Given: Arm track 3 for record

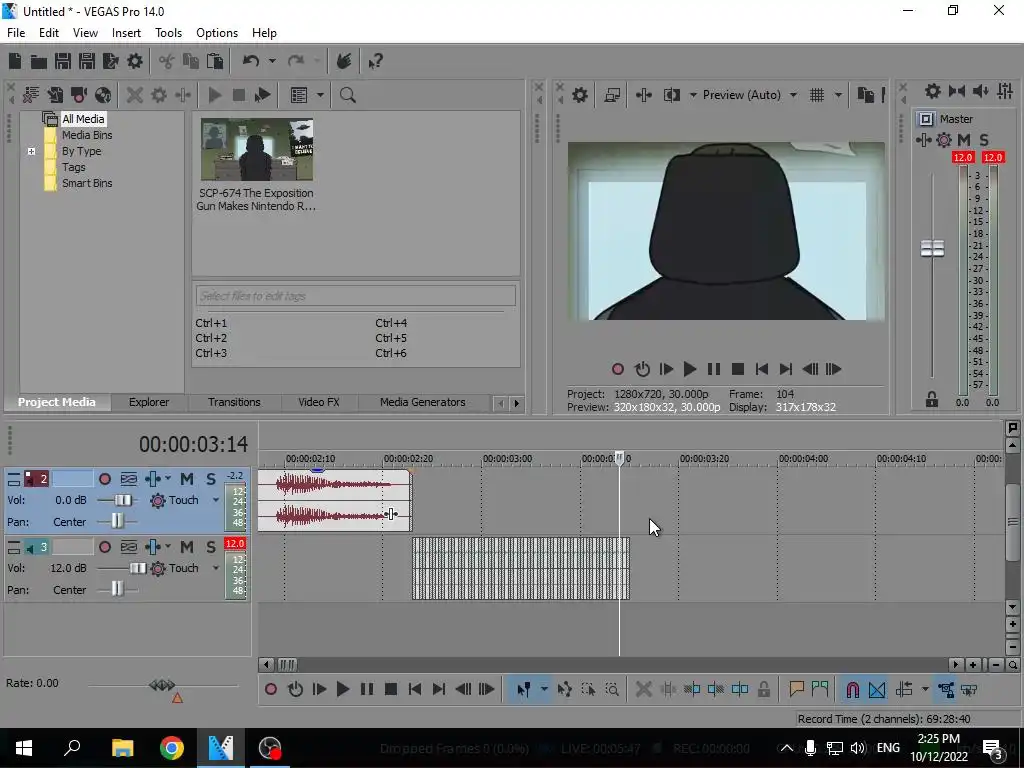Looking at the screenshot, I should click(x=104, y=547).
